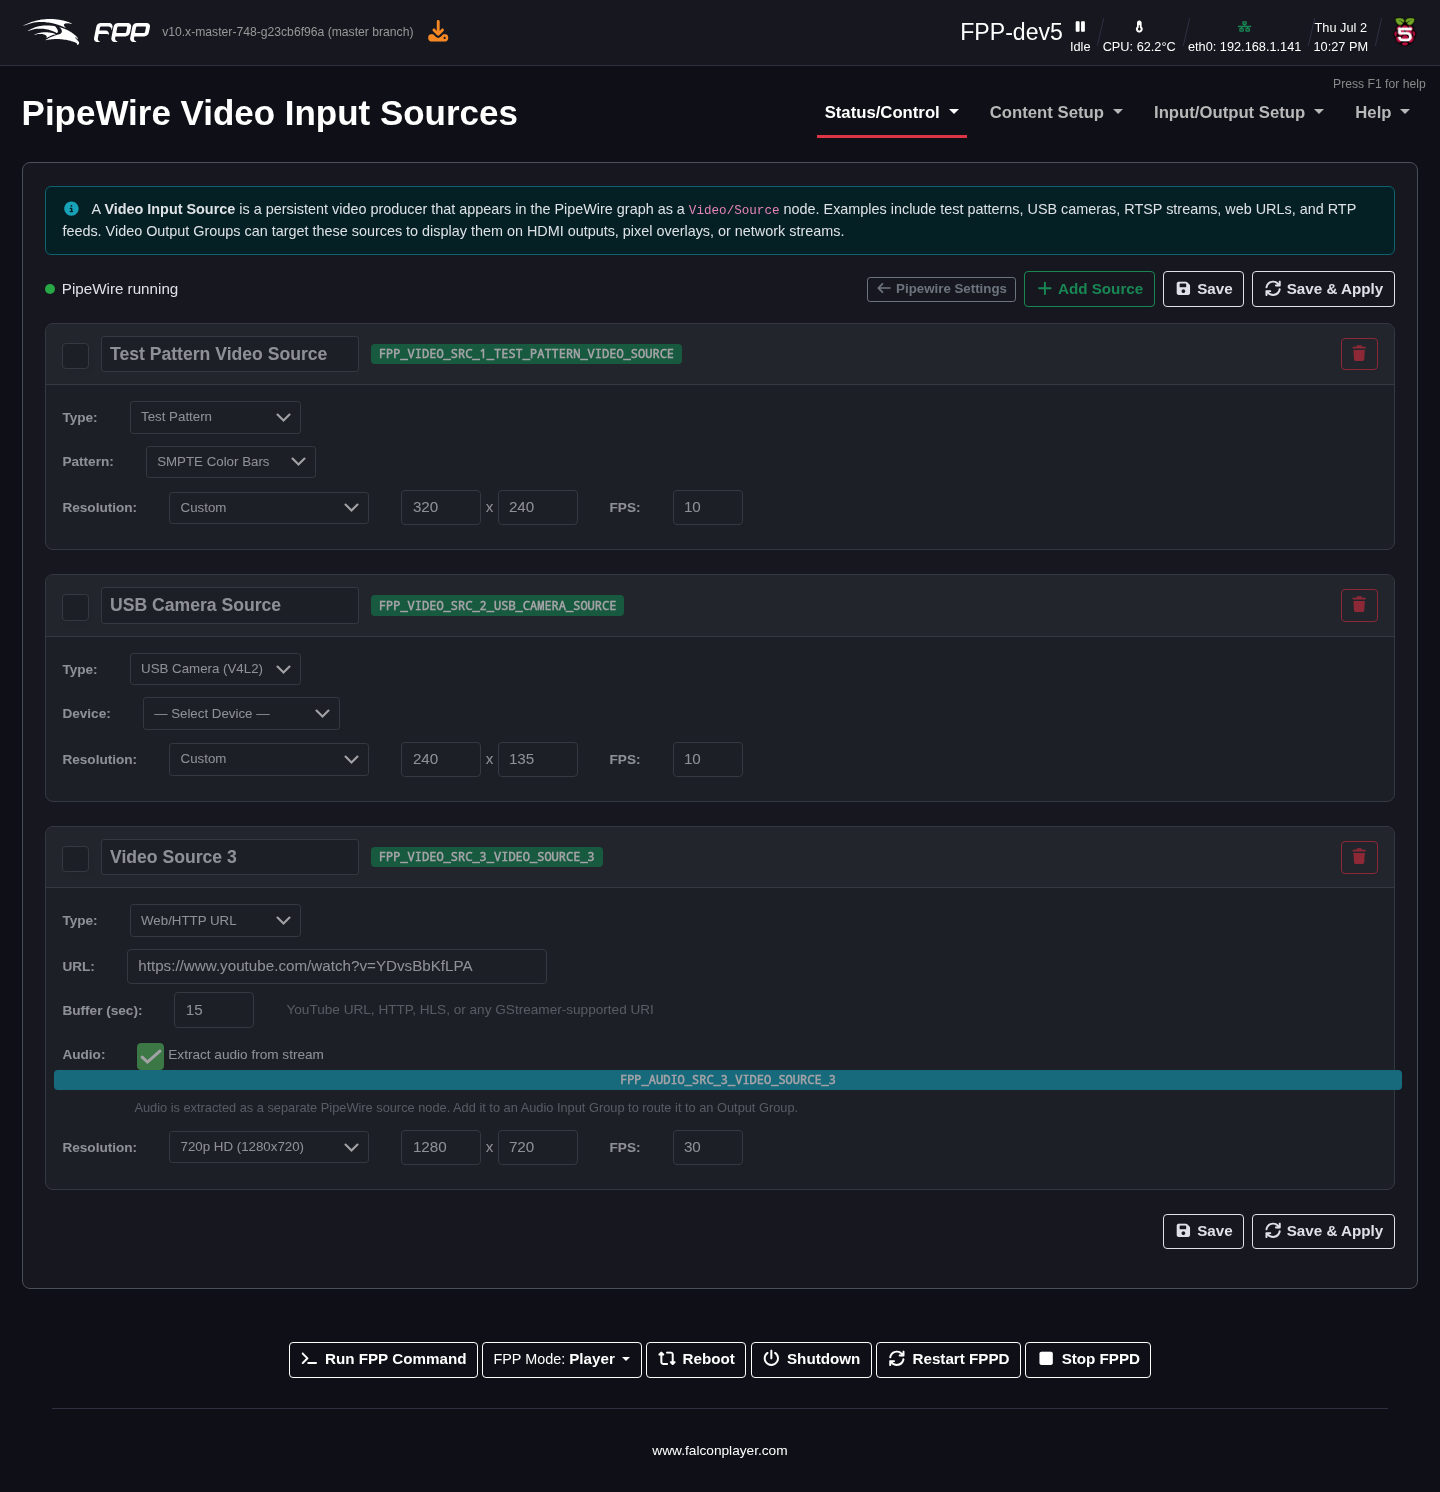1440x1492 pixels.
Task: Click the bottom Save button
Action: [x=1203, y=1231]
